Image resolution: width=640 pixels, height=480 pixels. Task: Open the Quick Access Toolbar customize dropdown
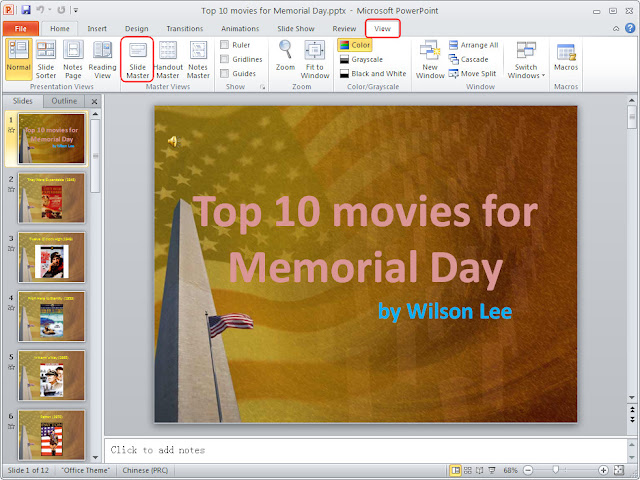[76, 10]
